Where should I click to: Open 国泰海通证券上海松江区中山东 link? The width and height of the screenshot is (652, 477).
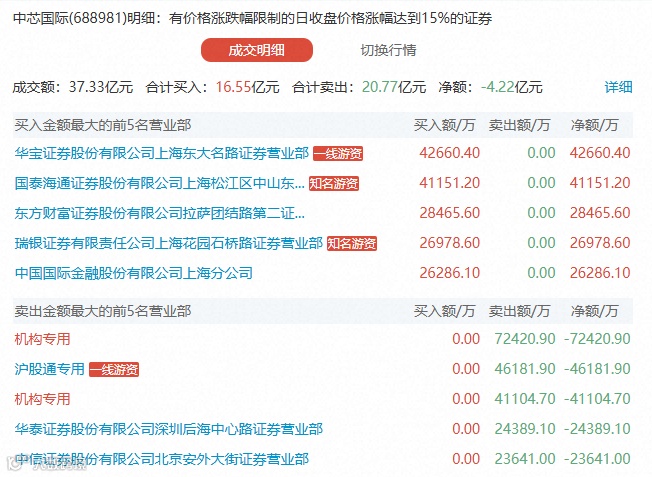pos(160,183)
